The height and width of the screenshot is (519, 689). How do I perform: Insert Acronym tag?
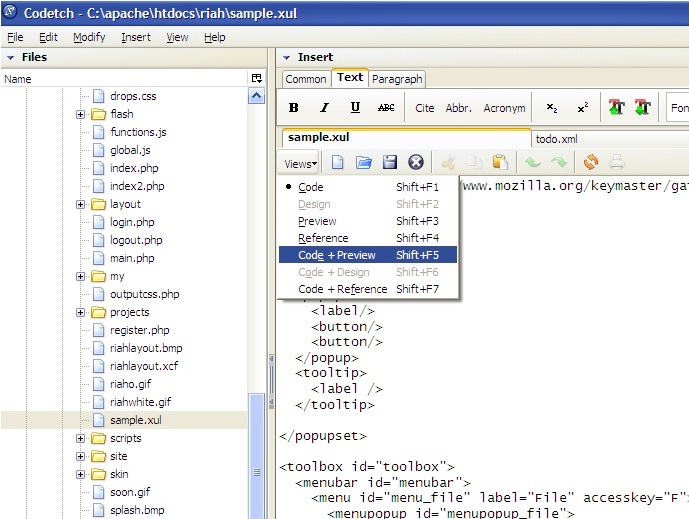tap(504, 108)
